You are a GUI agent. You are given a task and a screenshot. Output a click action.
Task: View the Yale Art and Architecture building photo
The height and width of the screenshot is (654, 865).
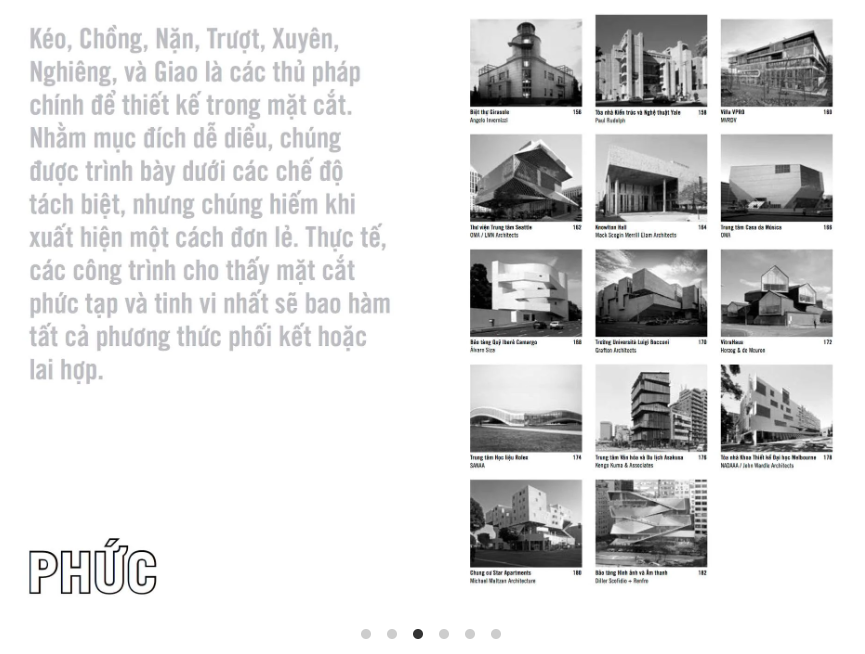(x=651, y=61)
